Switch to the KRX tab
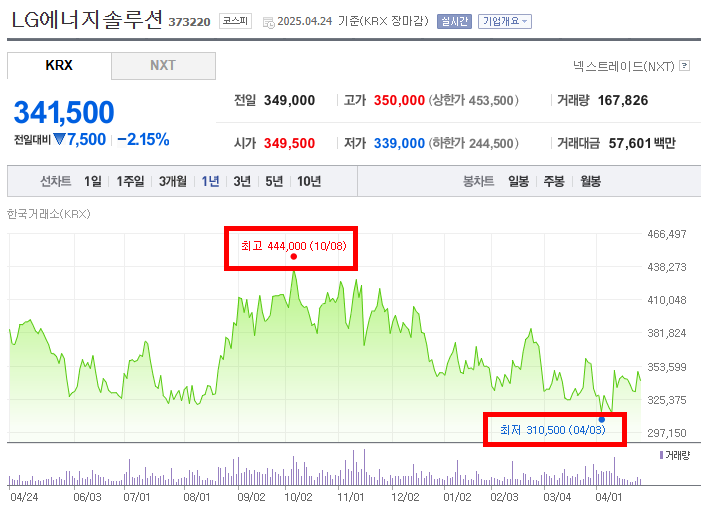701x513 pixels. pyautogui.click(x=59, y=65)
